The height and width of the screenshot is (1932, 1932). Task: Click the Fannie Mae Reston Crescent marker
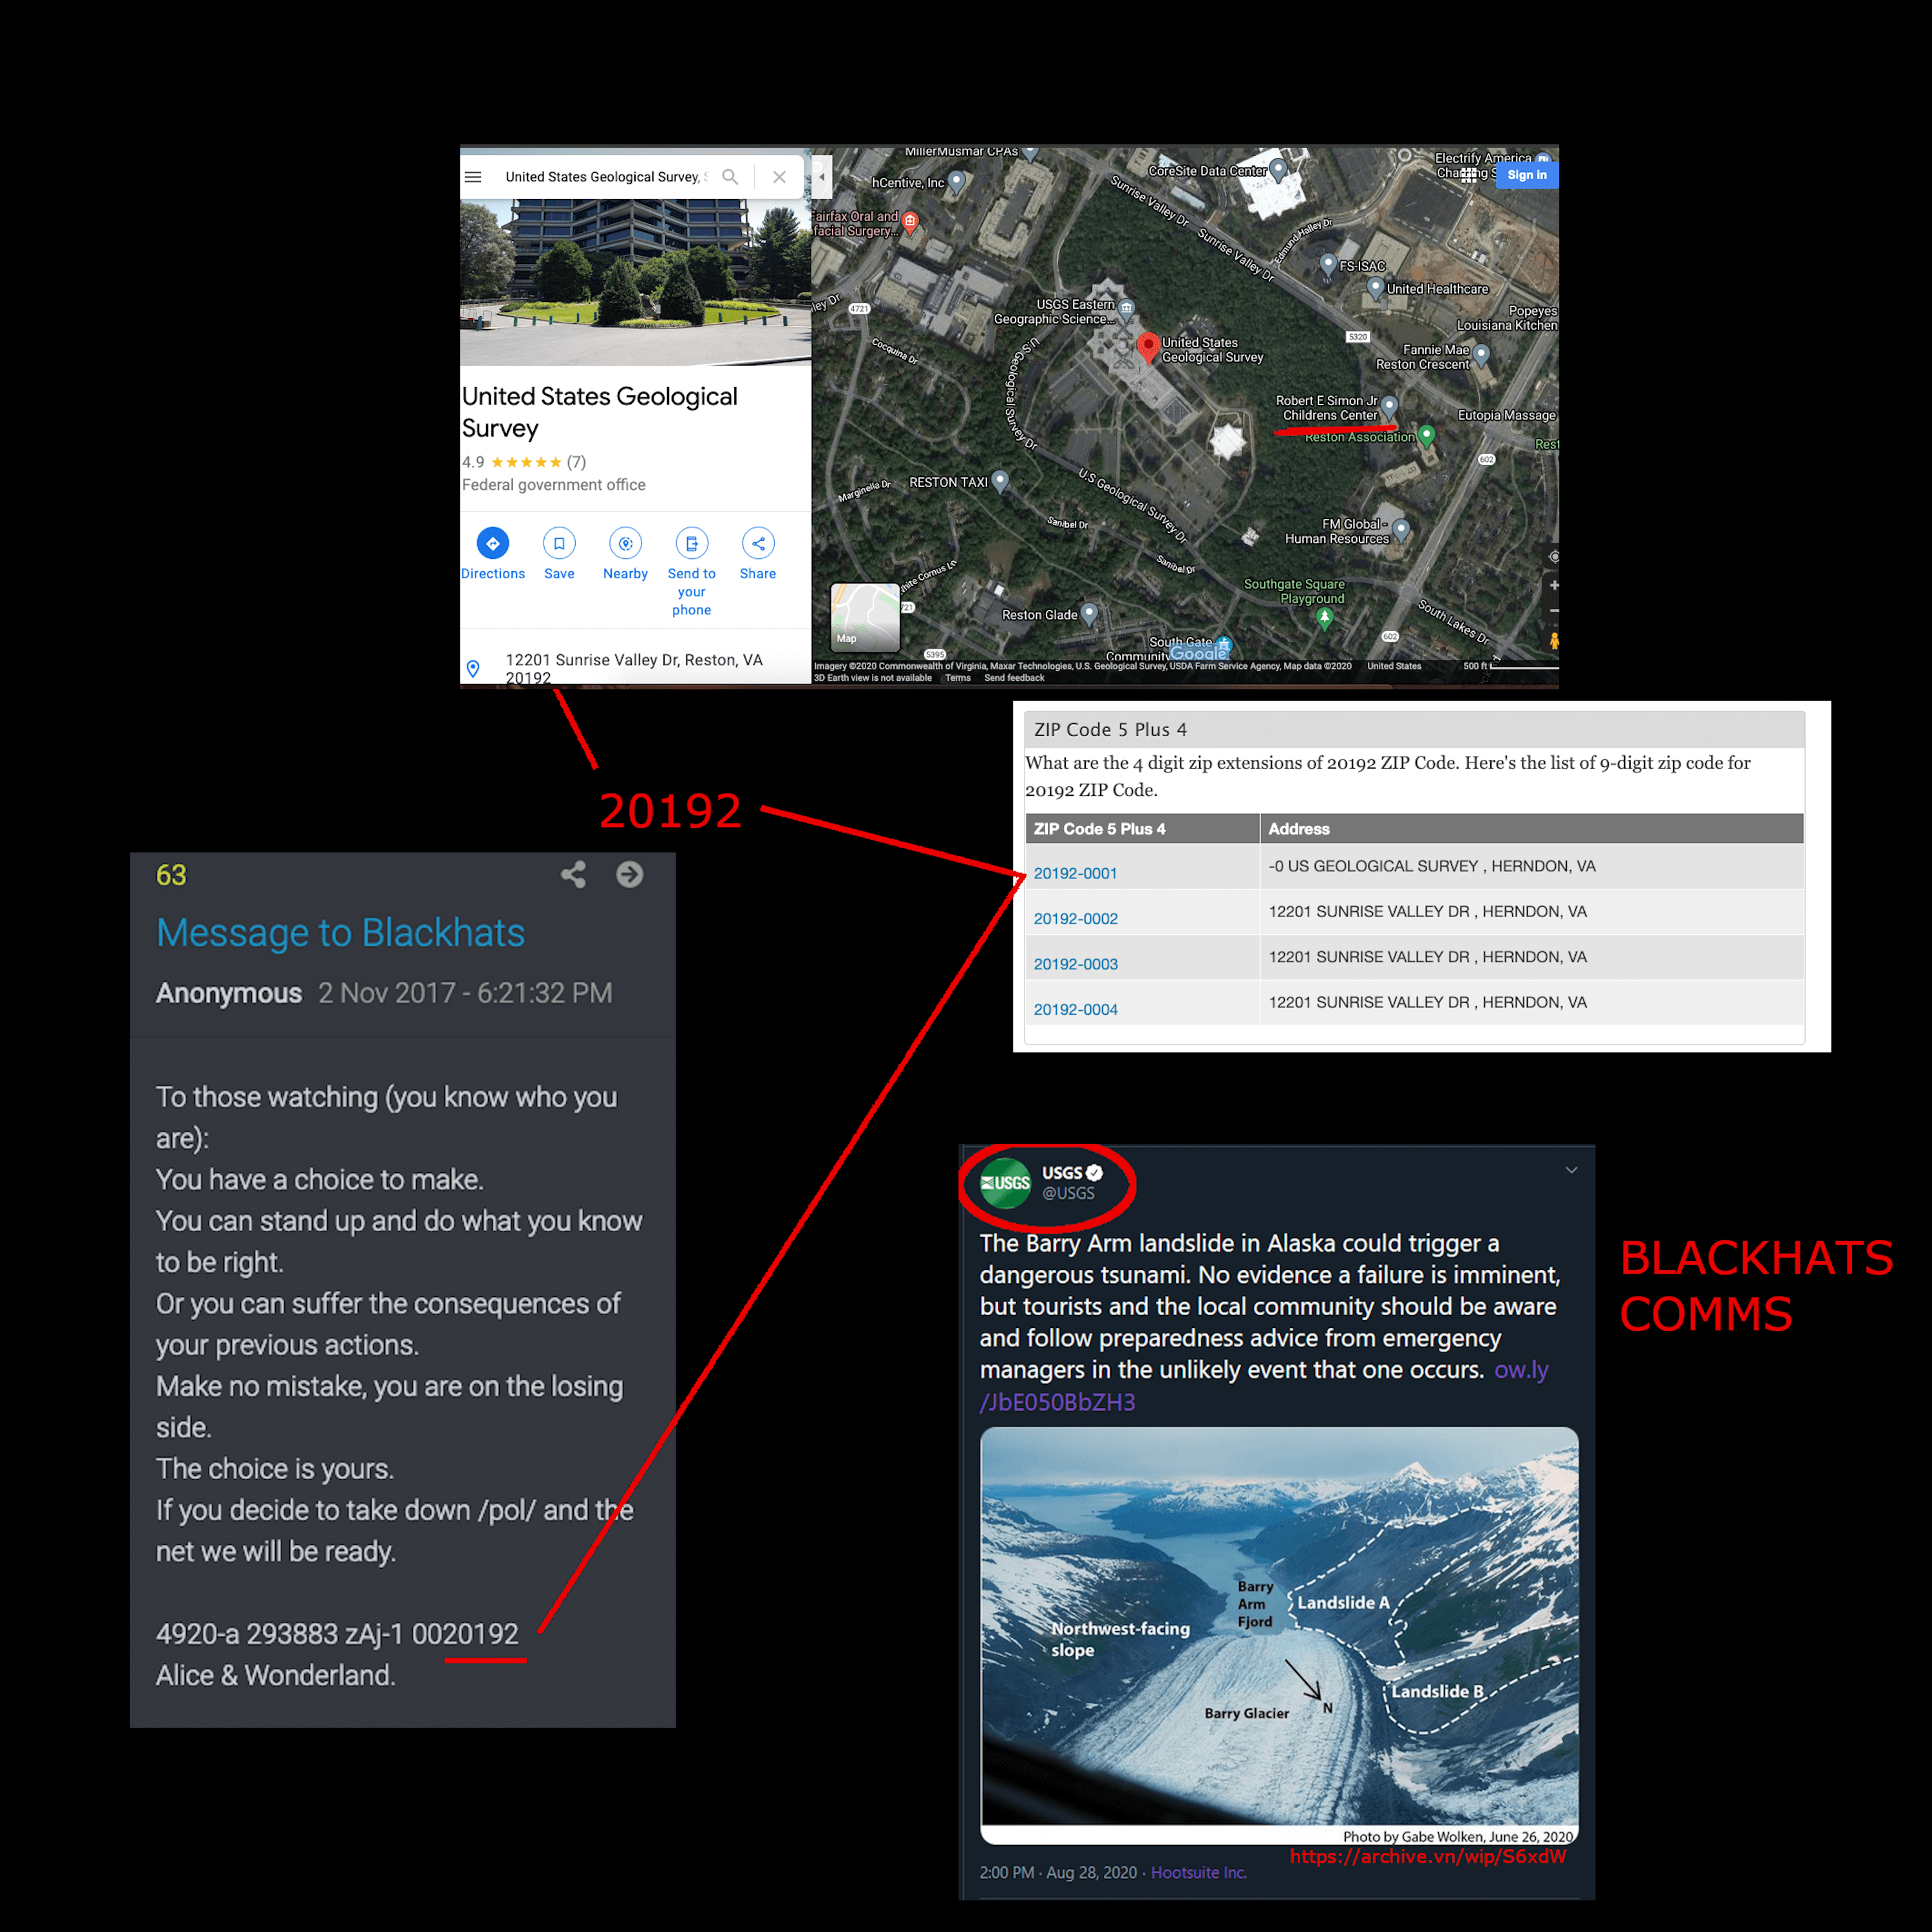pyautogui.click(x=1482, y=354)
